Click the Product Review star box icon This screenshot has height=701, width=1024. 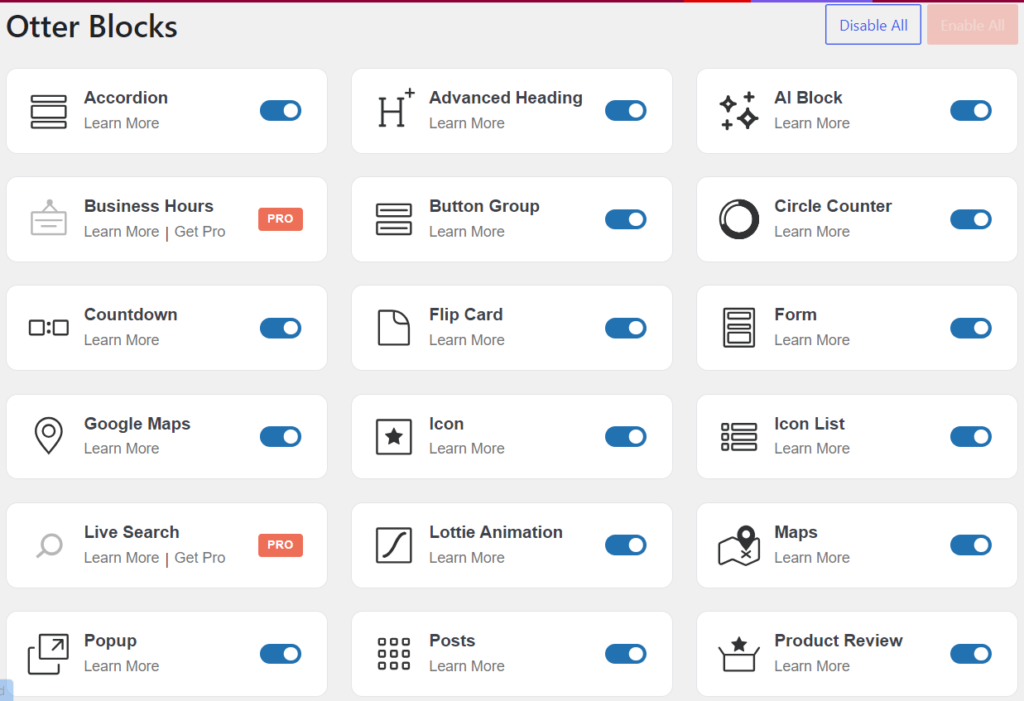739,654
